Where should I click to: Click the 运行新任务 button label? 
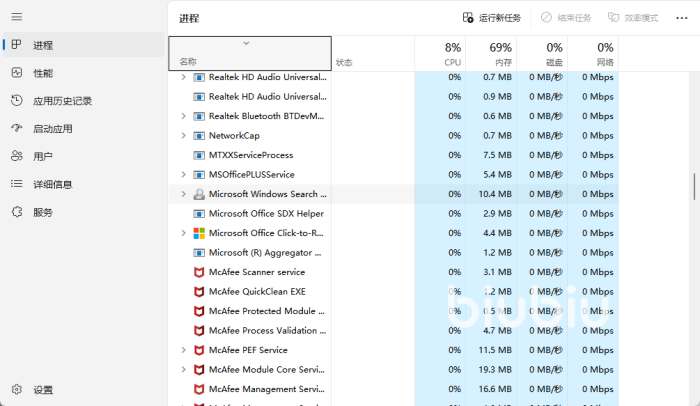click(x=500, y=18)
